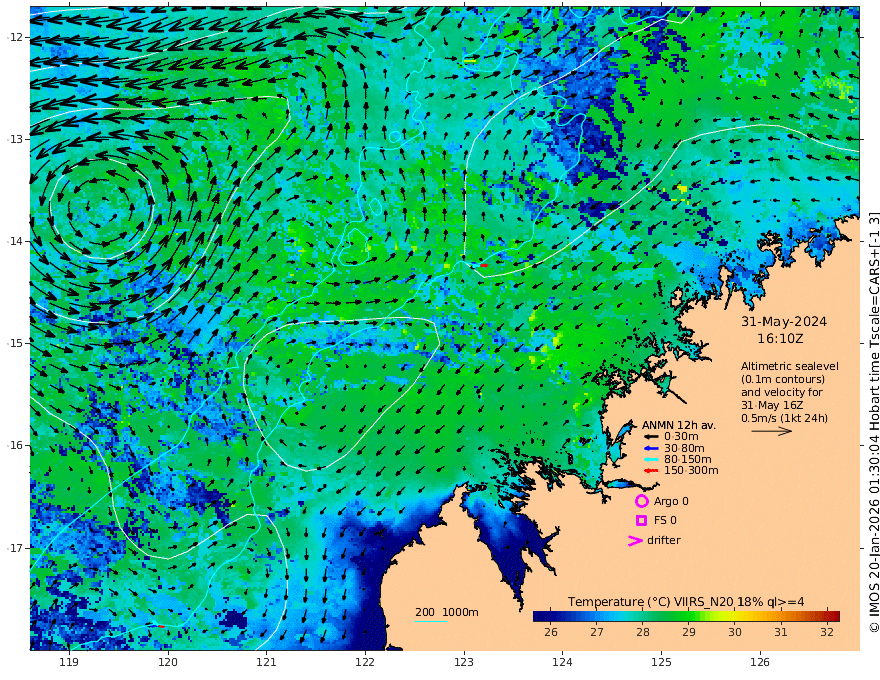Click the magenta FS square marker

point(641,521)
